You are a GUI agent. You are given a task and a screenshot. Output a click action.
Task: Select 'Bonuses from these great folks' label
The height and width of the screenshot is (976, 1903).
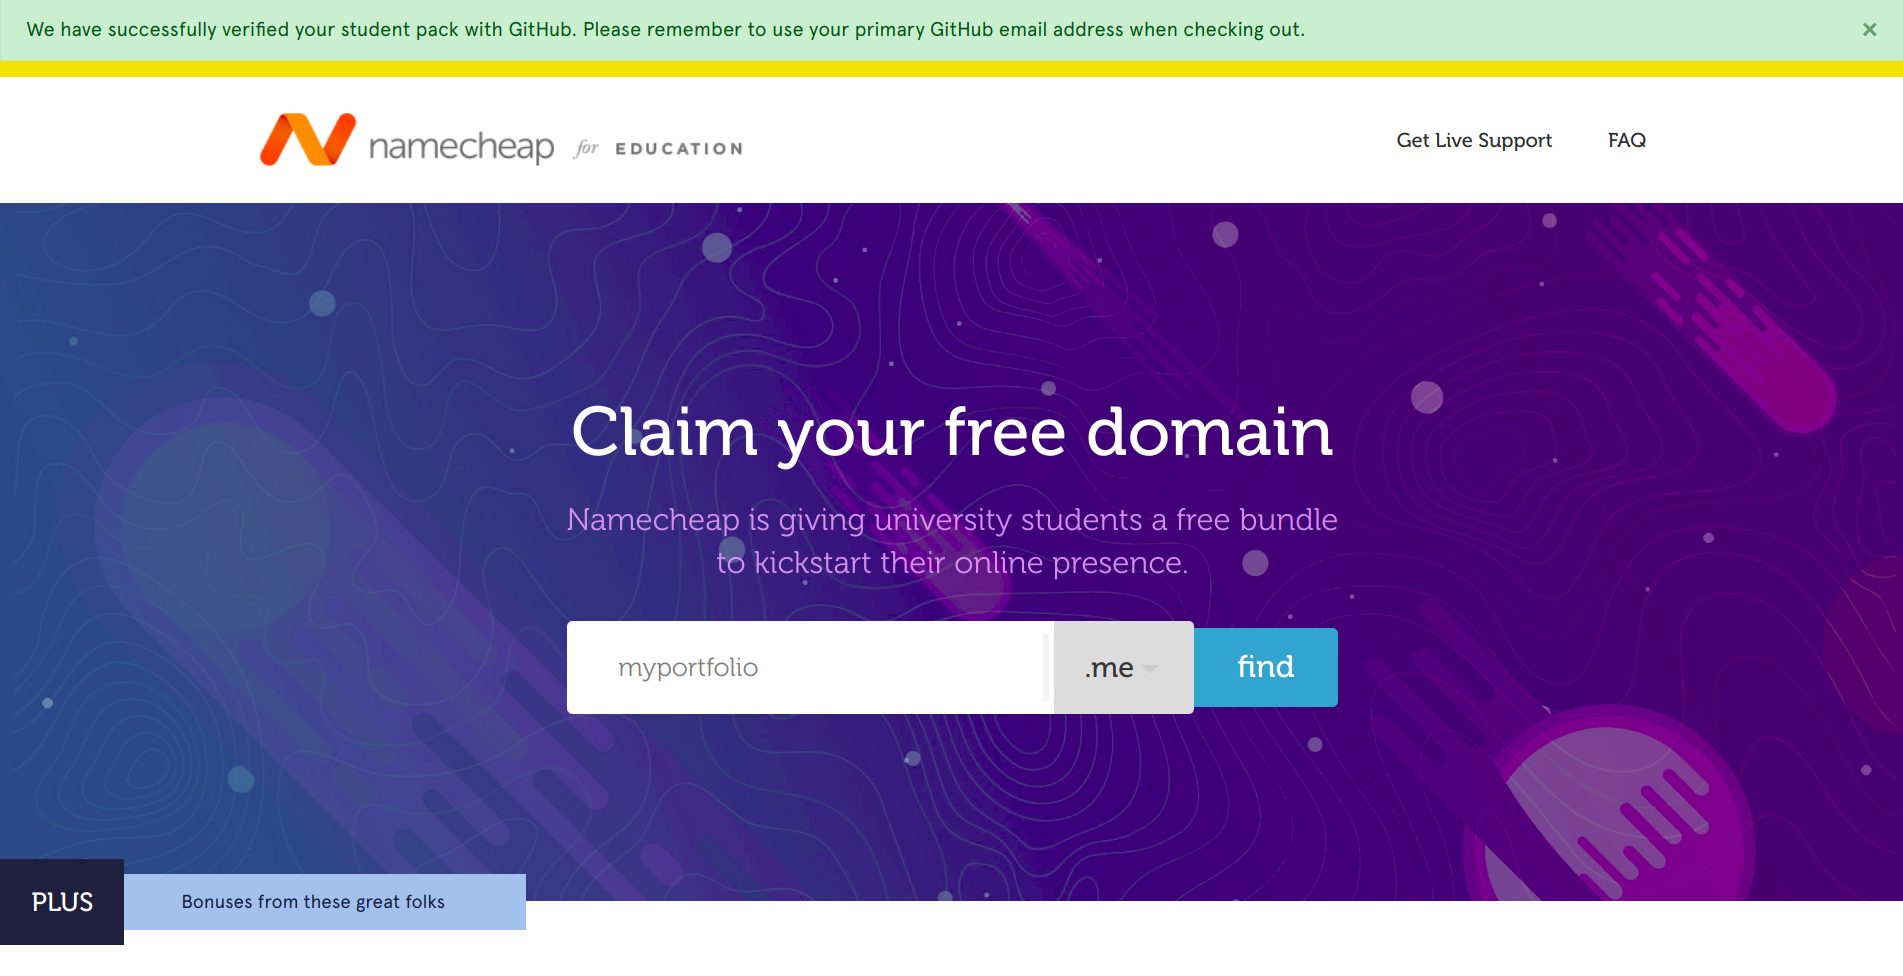pos(313,902)
